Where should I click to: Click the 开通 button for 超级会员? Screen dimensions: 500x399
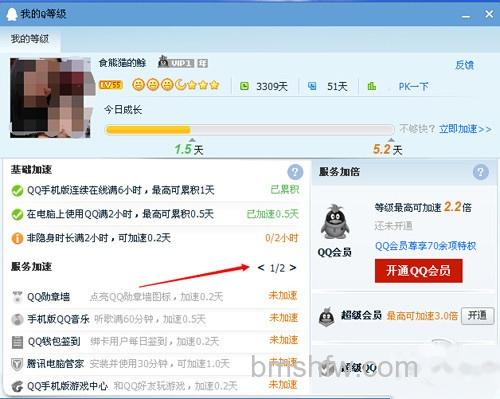pos(477,315)
